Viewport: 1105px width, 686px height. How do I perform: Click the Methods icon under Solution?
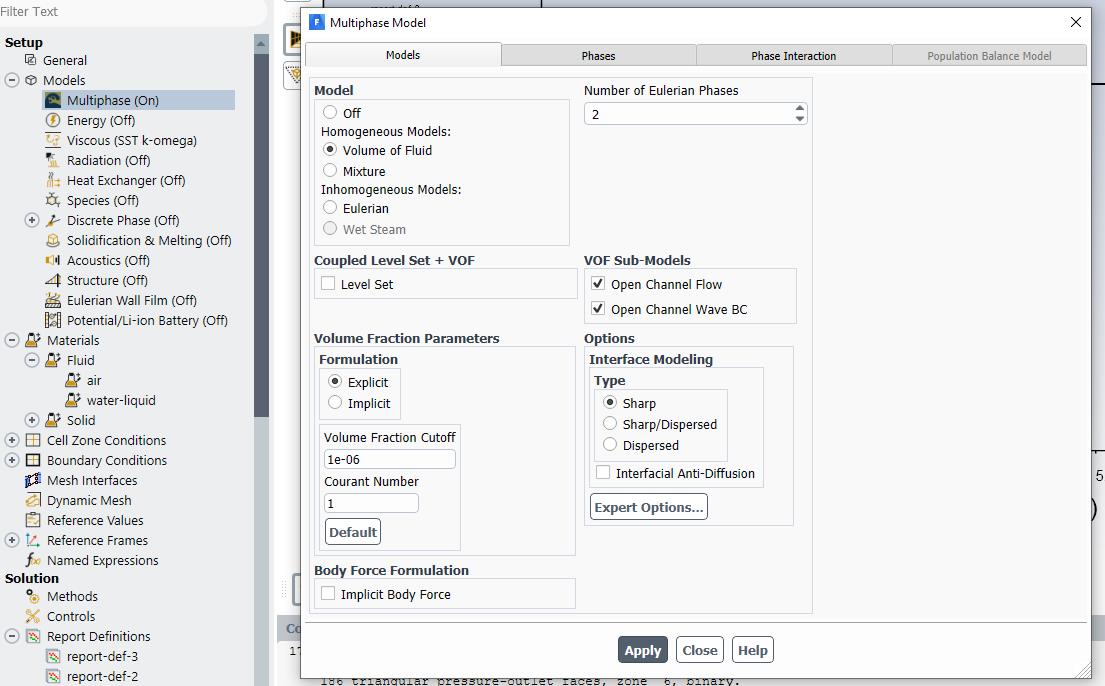tap(33, 596)
